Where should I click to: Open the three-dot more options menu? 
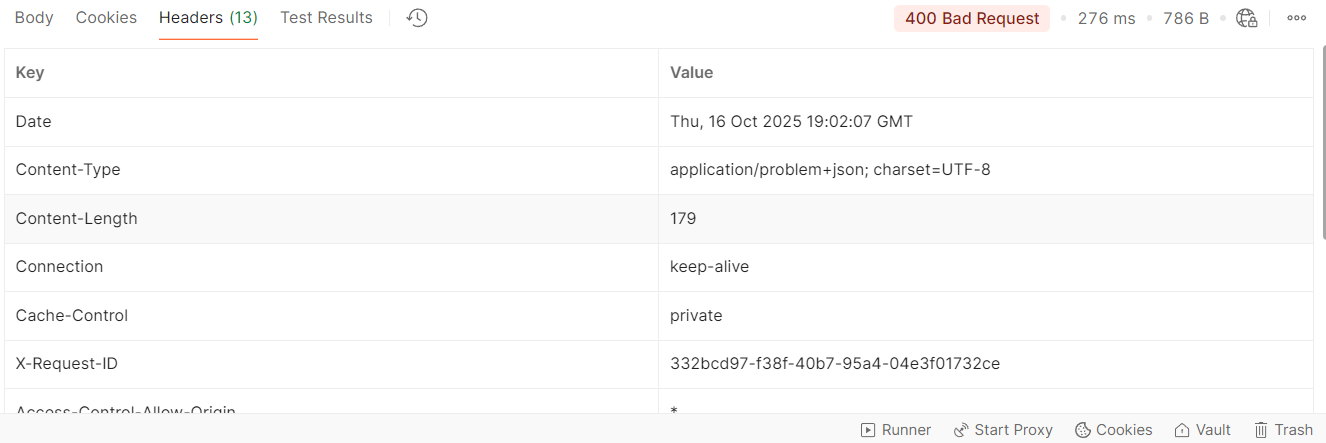click(x=1297, y=18)
